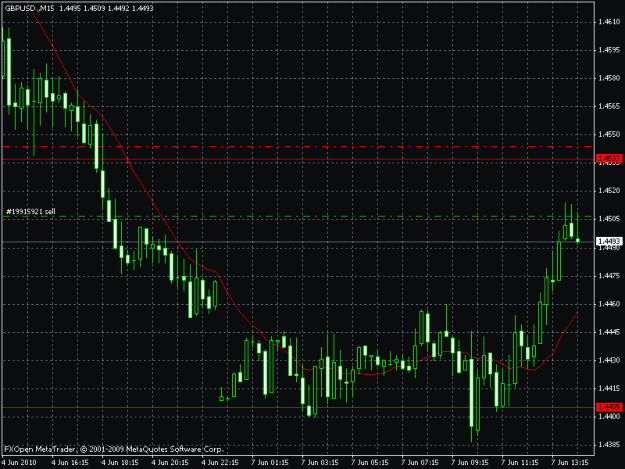Click the 7 Jun 09:15 time label

point(470,463)
